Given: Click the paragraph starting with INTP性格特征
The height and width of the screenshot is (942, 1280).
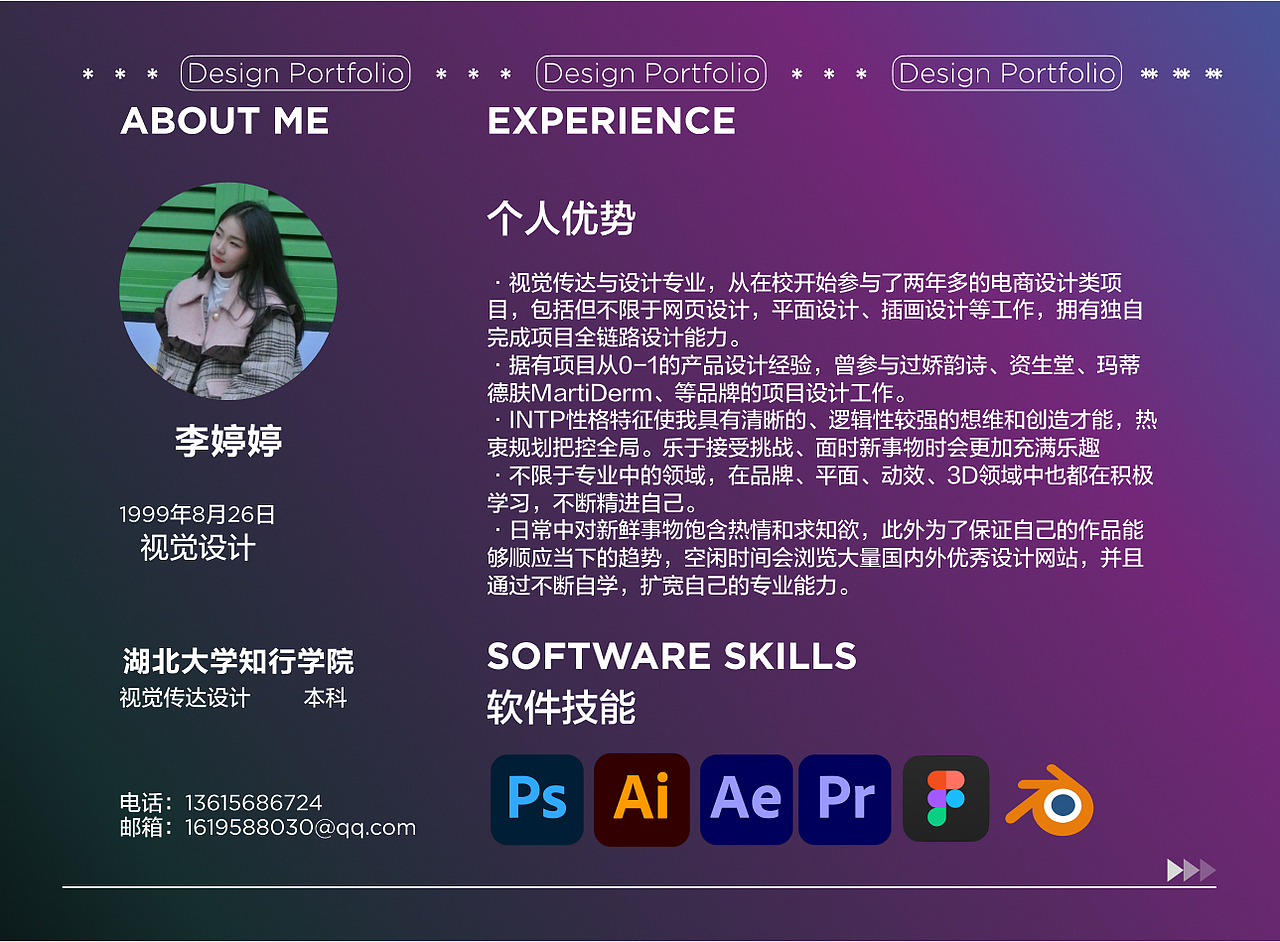Looking at the screenshot, I should 822,433.
